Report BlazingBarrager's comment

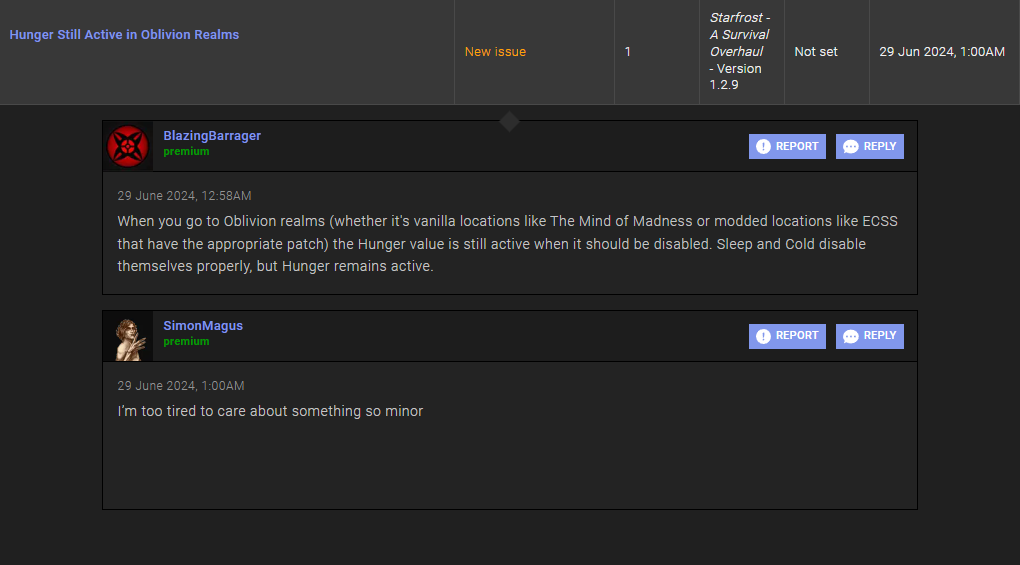tap(787, 146)
